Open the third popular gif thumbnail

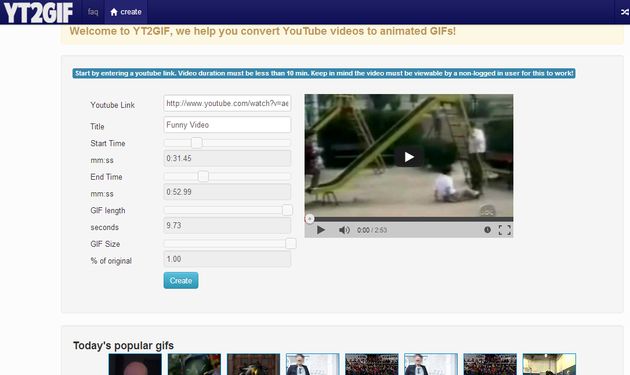pyautogui.click(x=253, y=364)
